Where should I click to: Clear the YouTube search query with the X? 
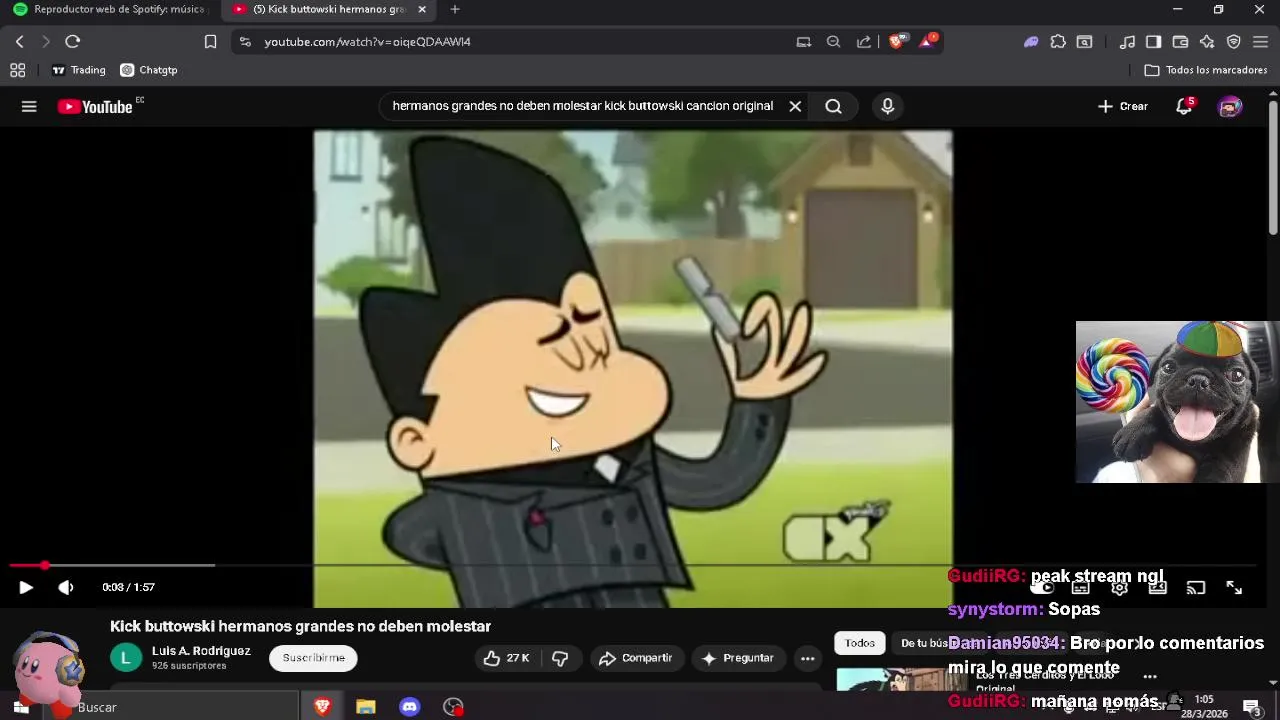pos(795,106)
